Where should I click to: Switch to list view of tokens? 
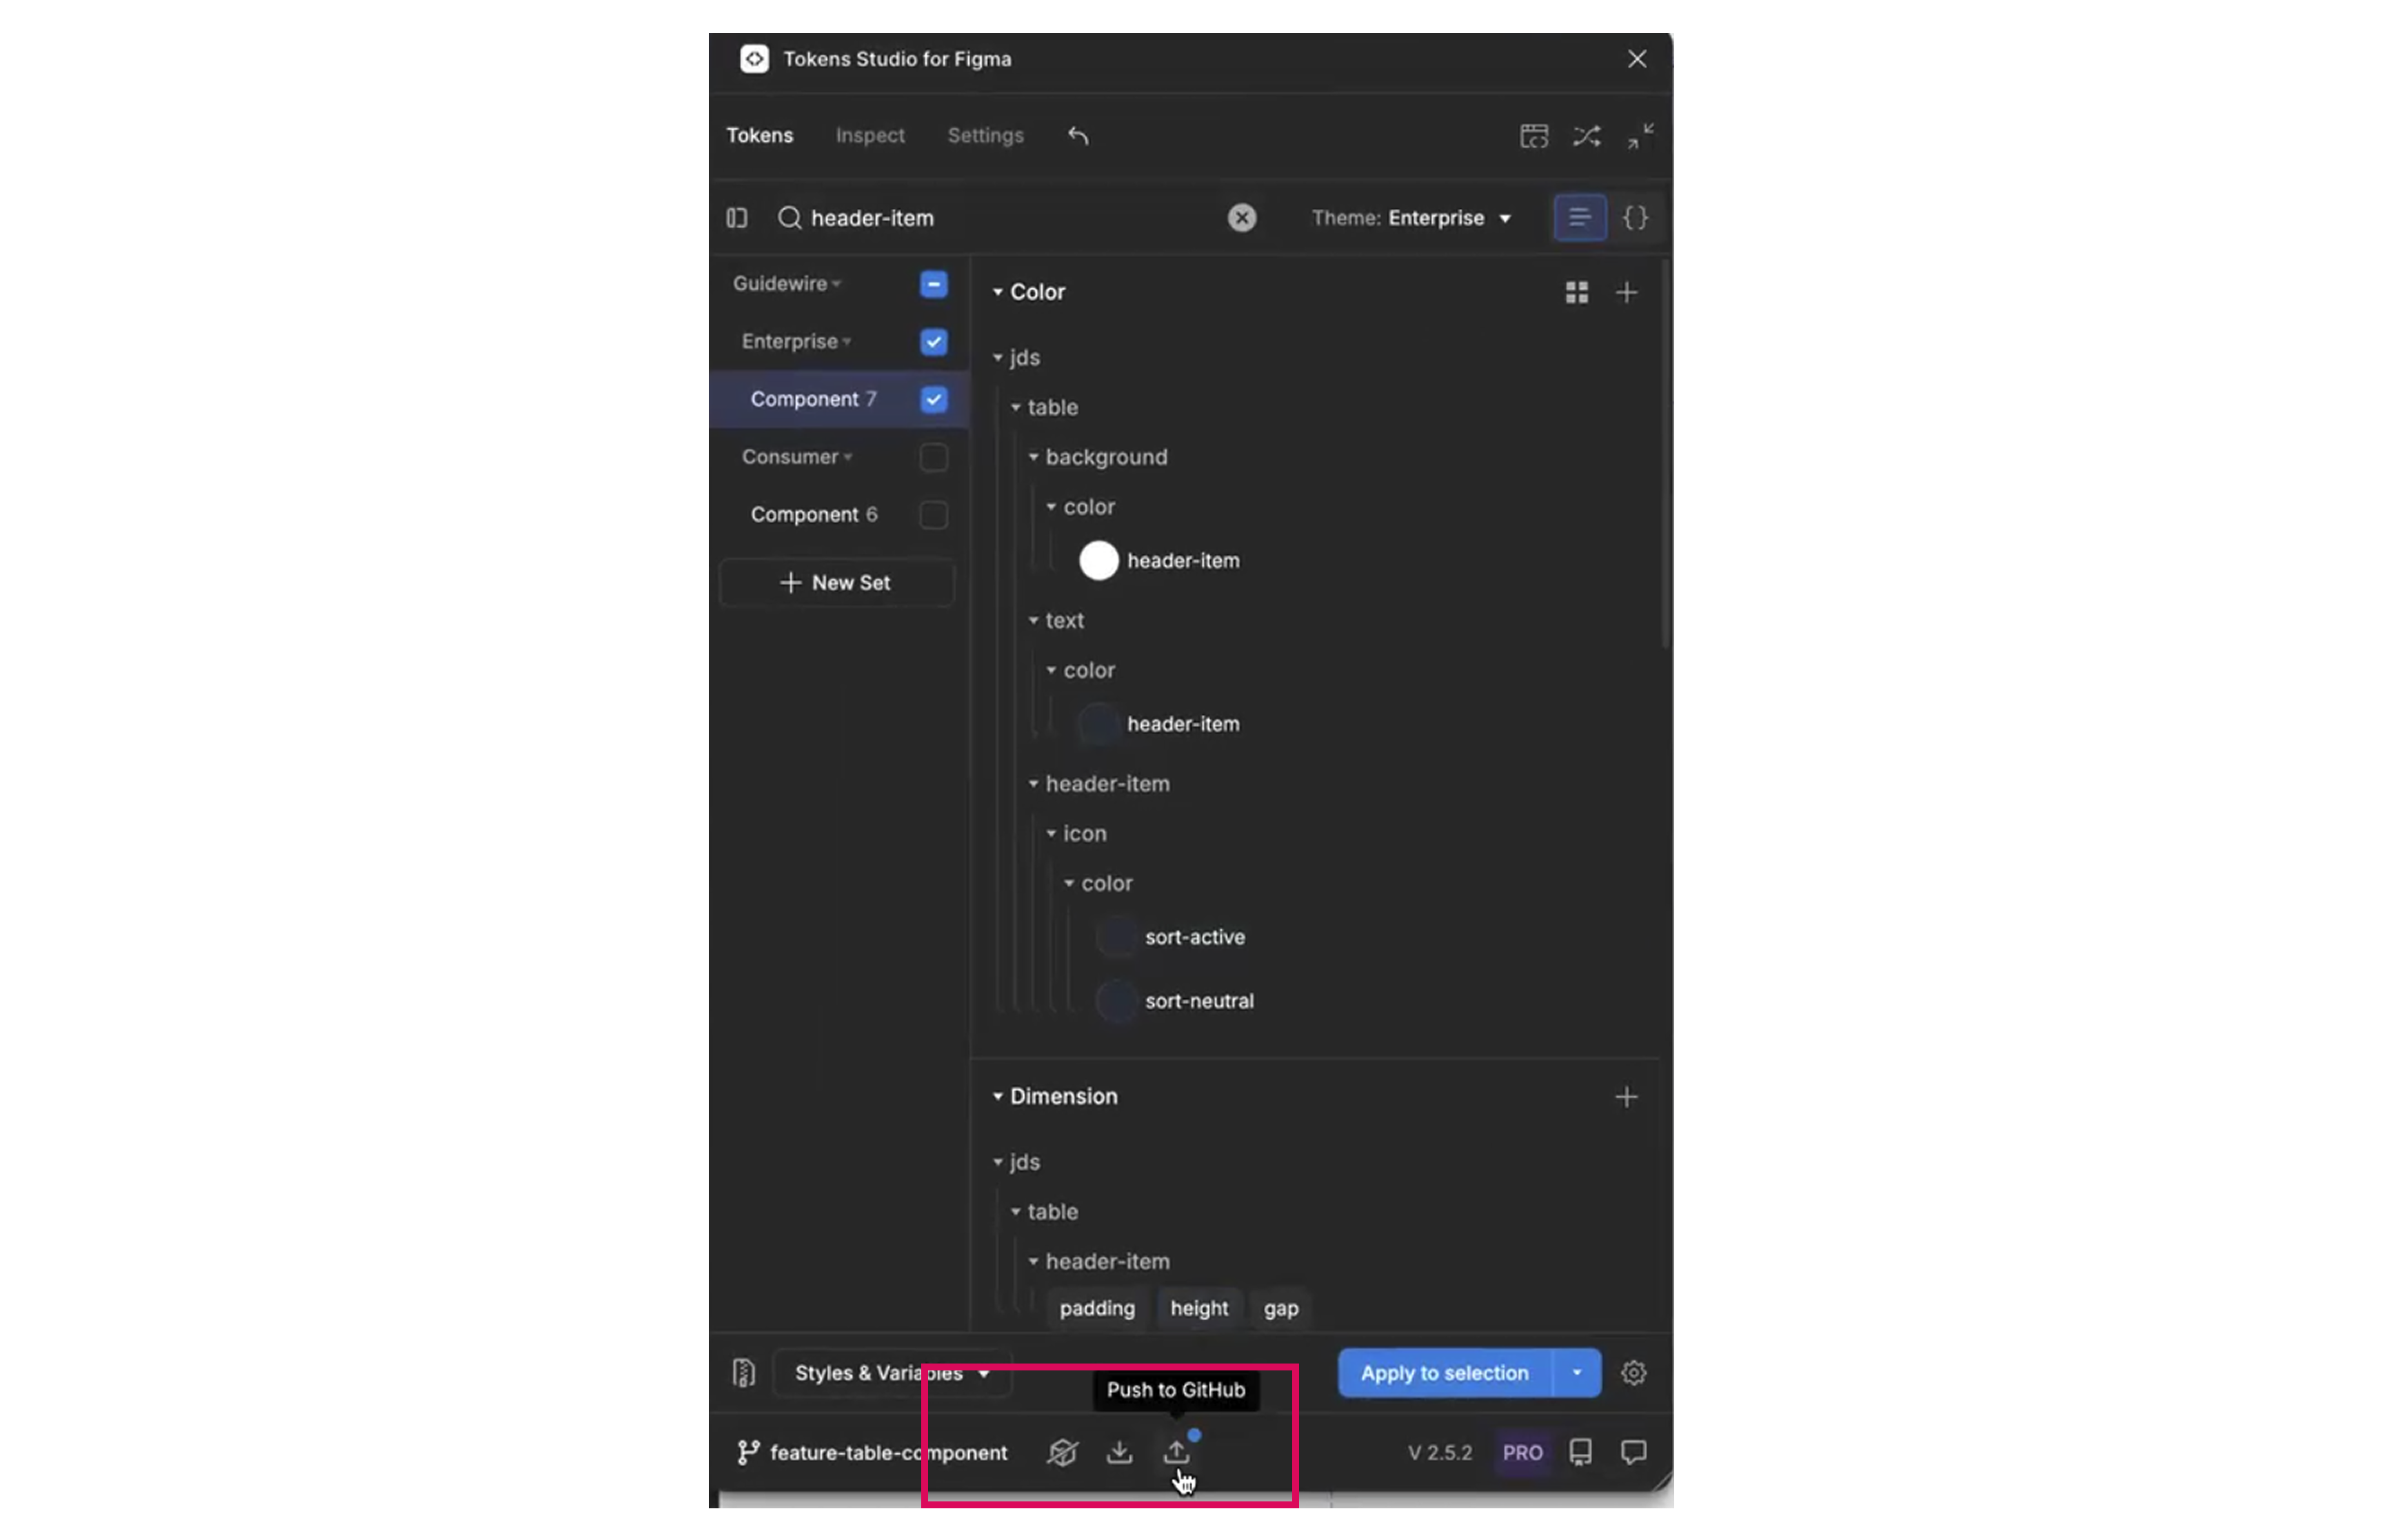[1579, 218]
